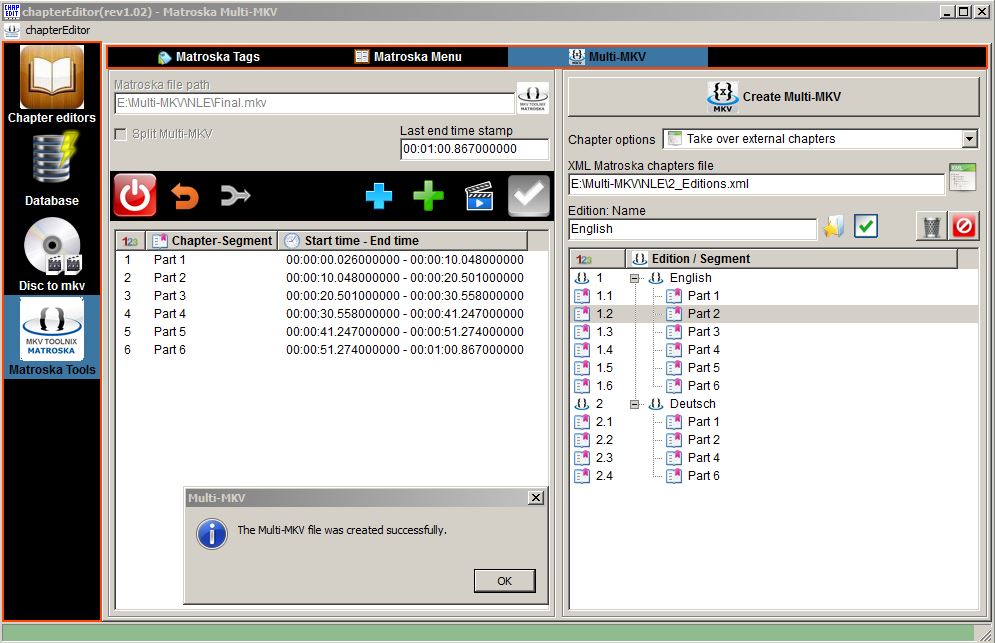This screenshot has height=643, width=995.
Task: Click time range 00:00:51.274000000 - 00:01:00.867000000
Action: [405, 350]
